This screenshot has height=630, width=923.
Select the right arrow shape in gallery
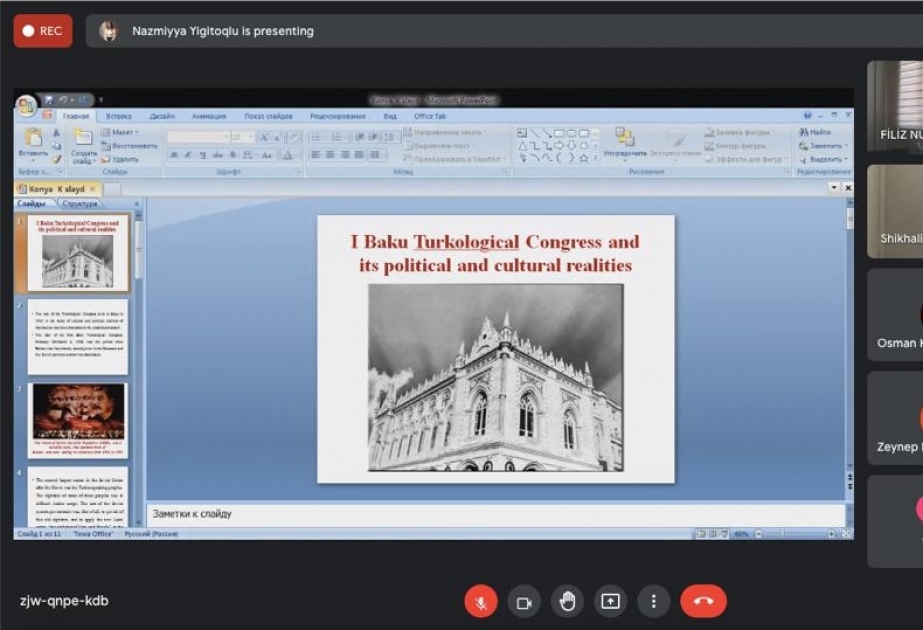pyautogui.click(x=559, y=146)
